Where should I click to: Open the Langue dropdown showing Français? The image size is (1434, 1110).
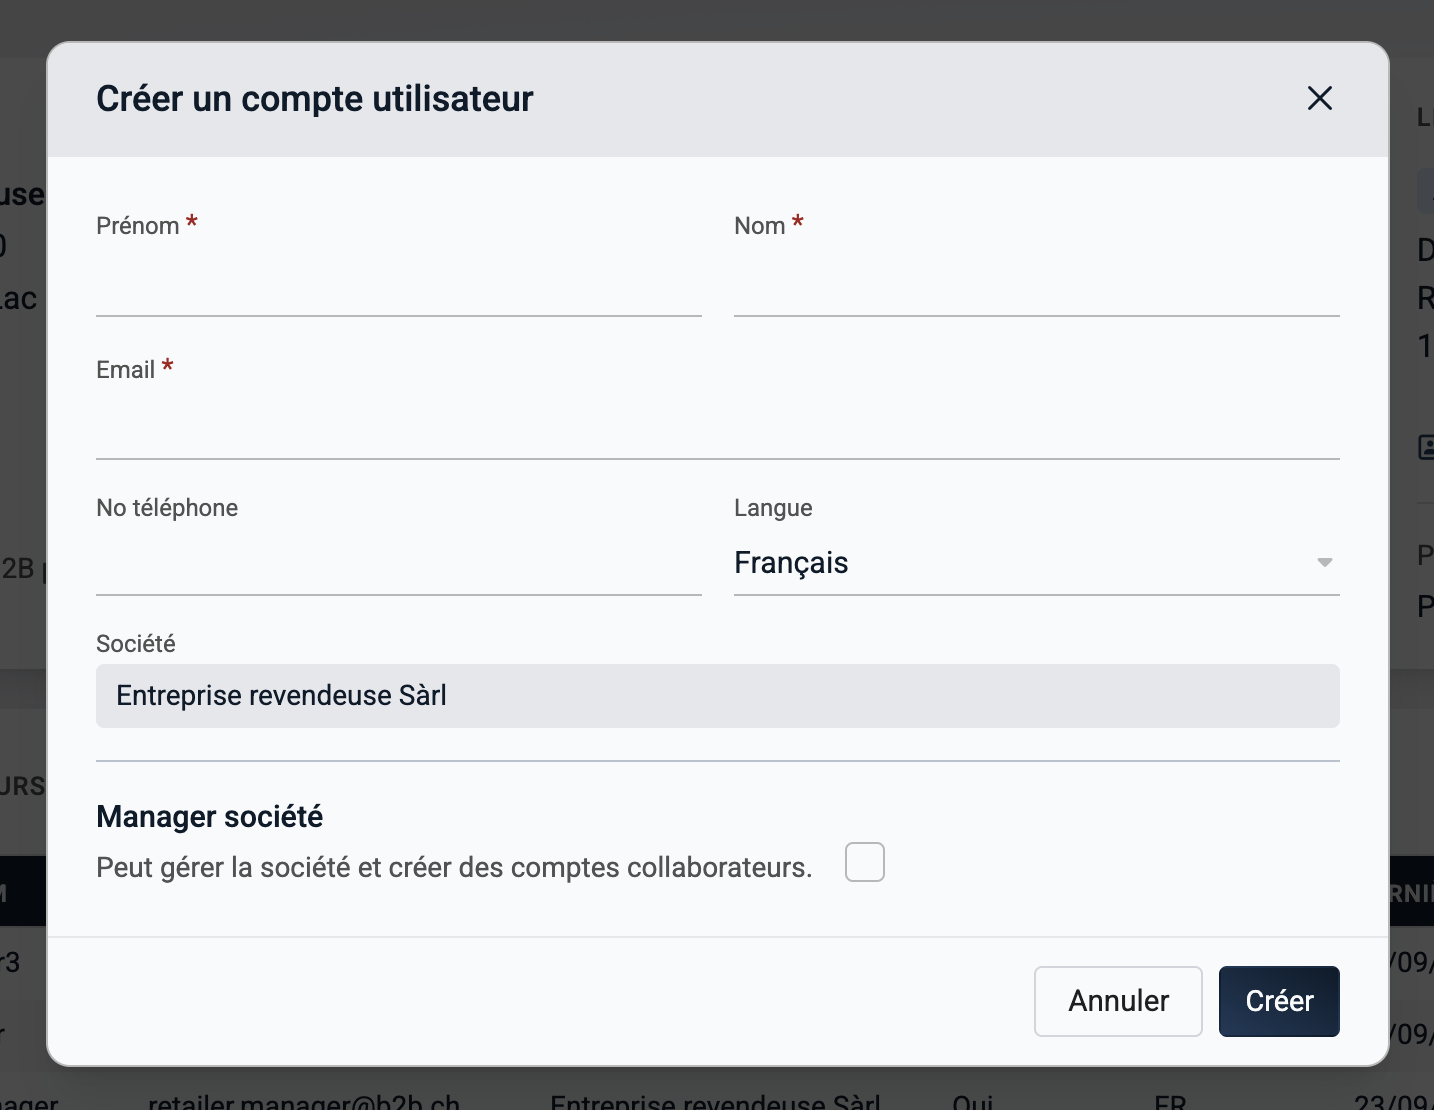tap(1036, 563)
